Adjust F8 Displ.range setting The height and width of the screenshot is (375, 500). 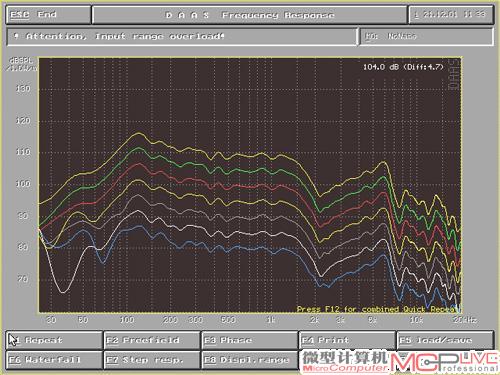click(x=249, y=360)
